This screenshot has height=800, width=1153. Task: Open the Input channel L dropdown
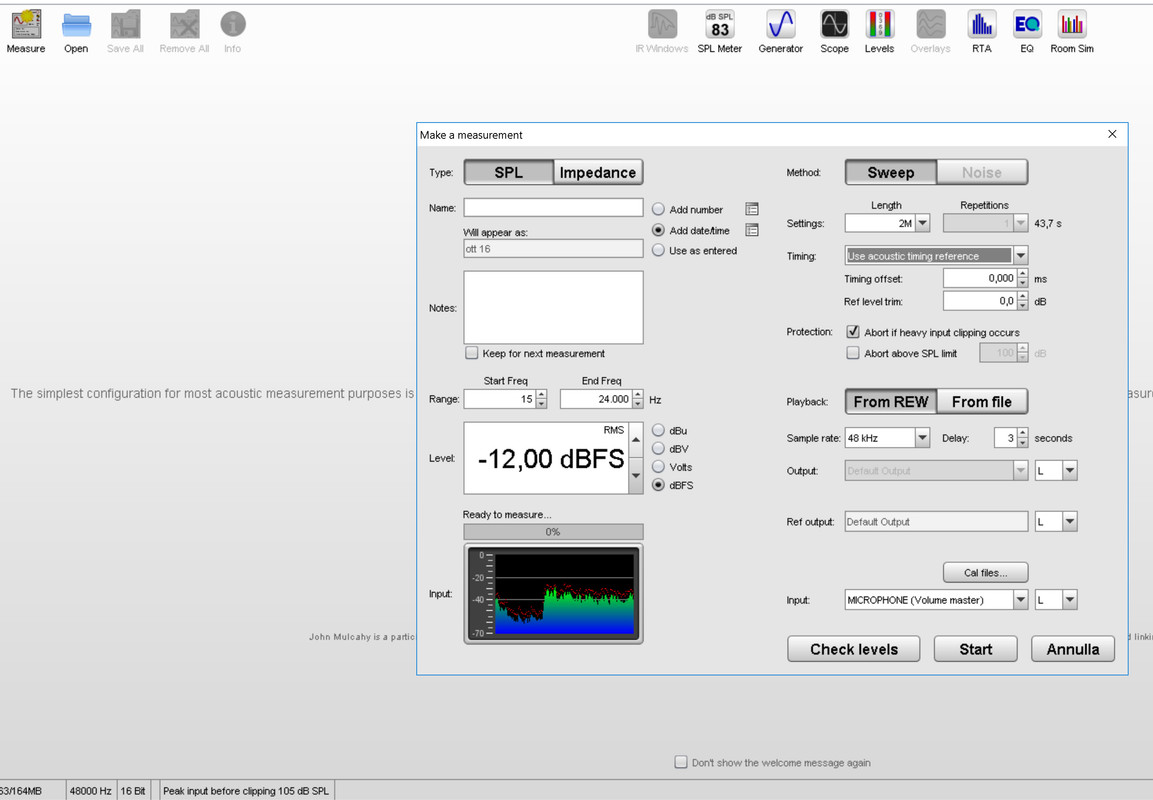tap(1070, 600)
